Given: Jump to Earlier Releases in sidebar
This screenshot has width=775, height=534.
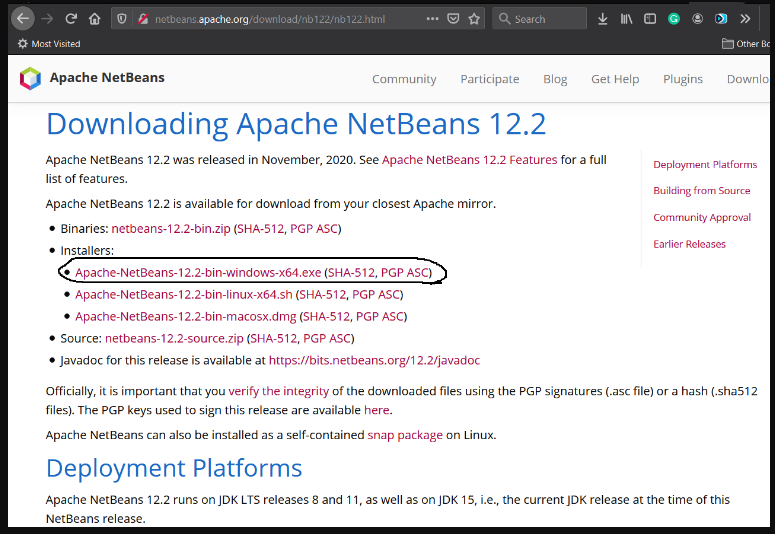Looking at the screenshot, I should click(x=689, y=244).
